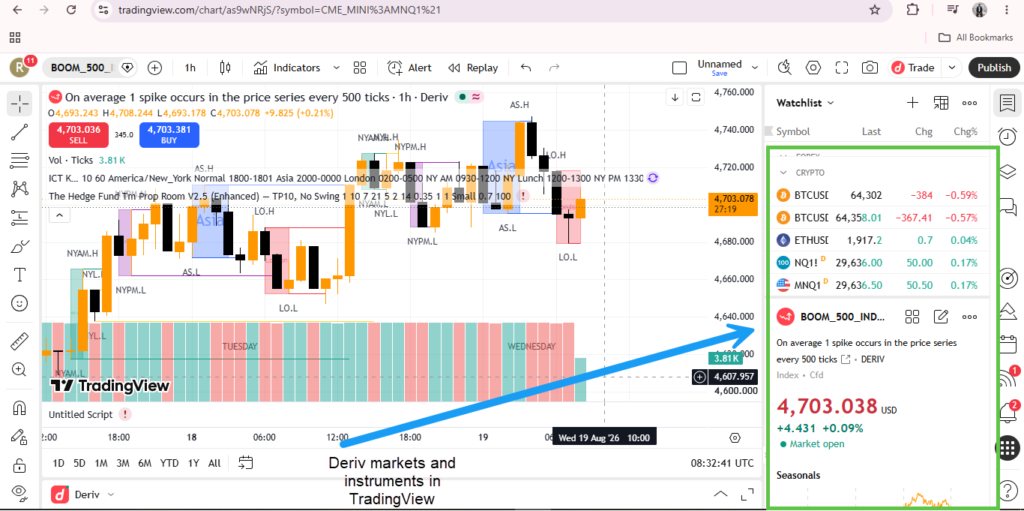Bookmark this page with the star icon
The image size is (1024, 511).
874,10
